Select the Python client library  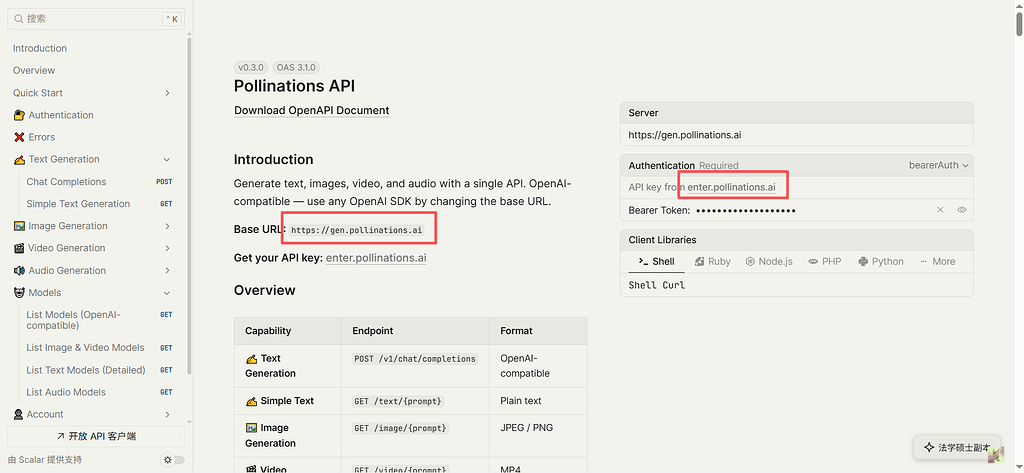(881, 261)
